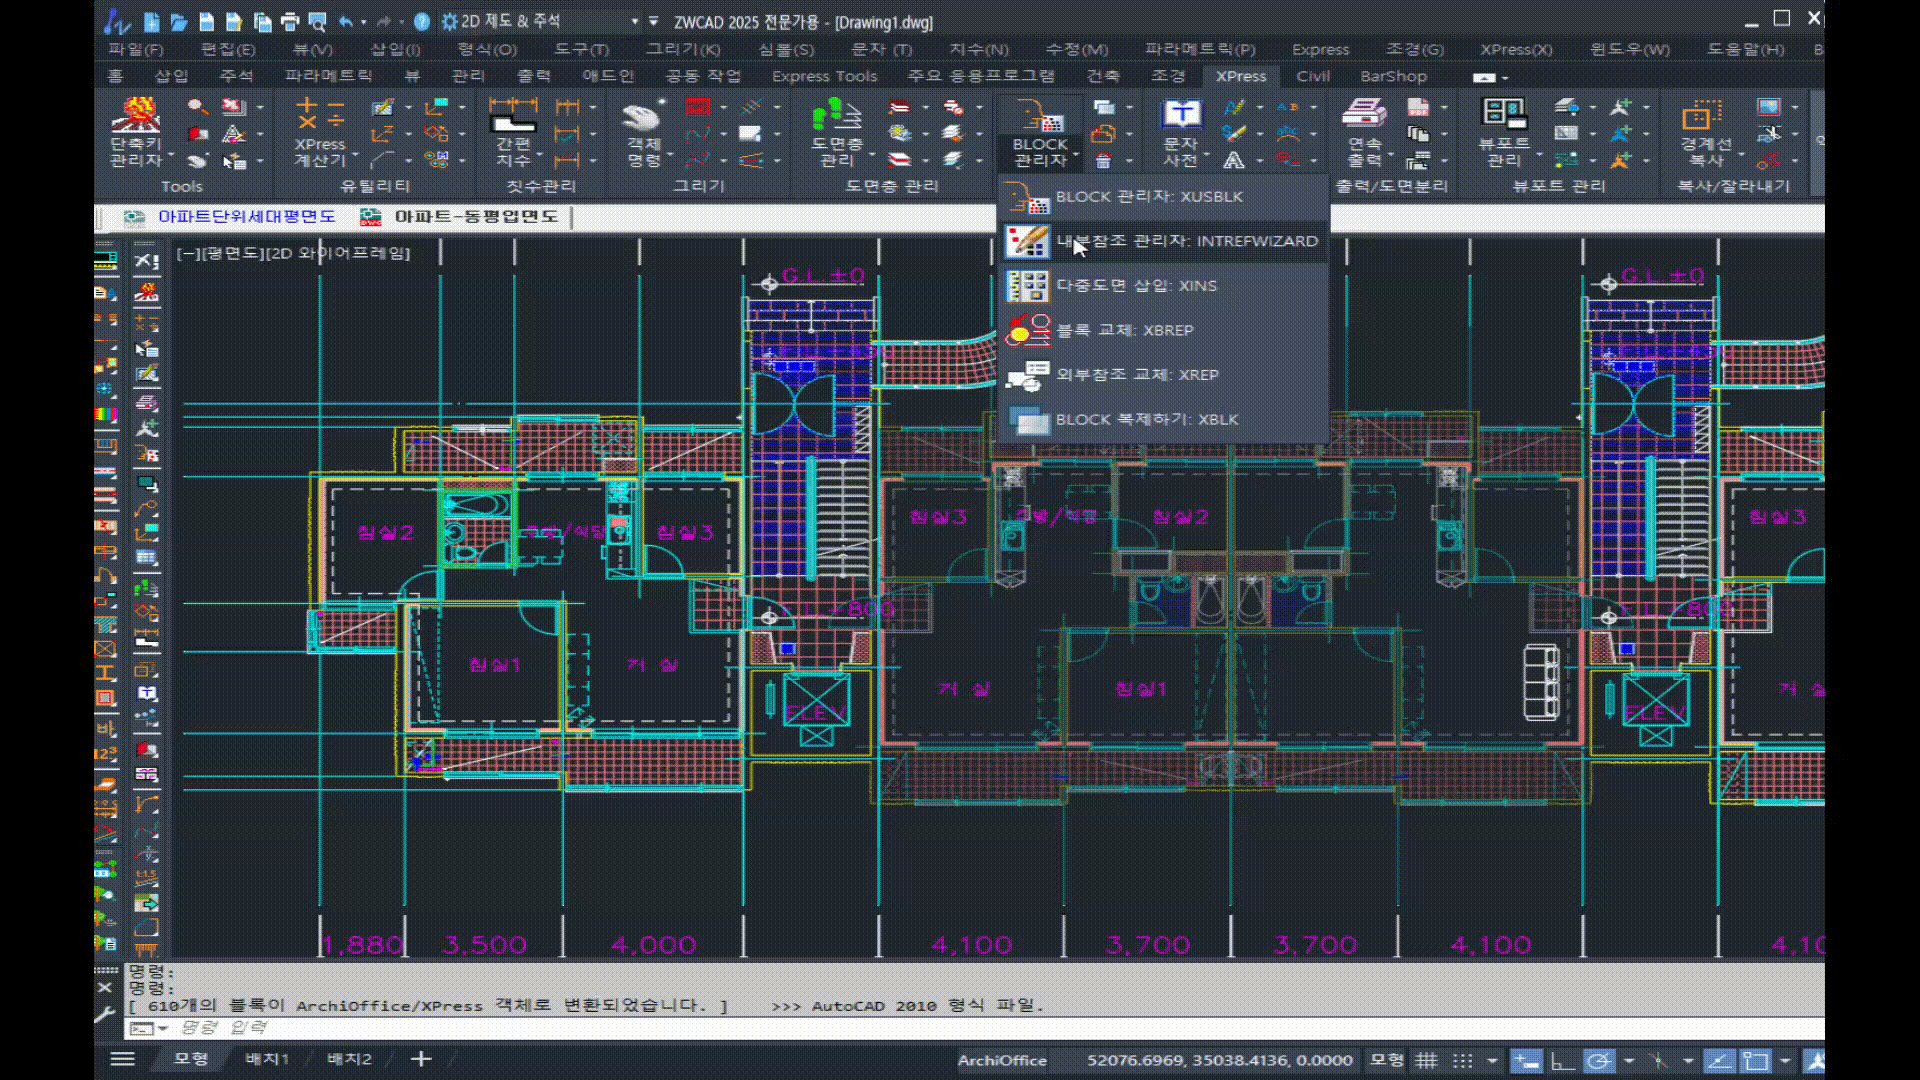
Task: Toggle grid display in status bar
Action: point(1426,1060)
